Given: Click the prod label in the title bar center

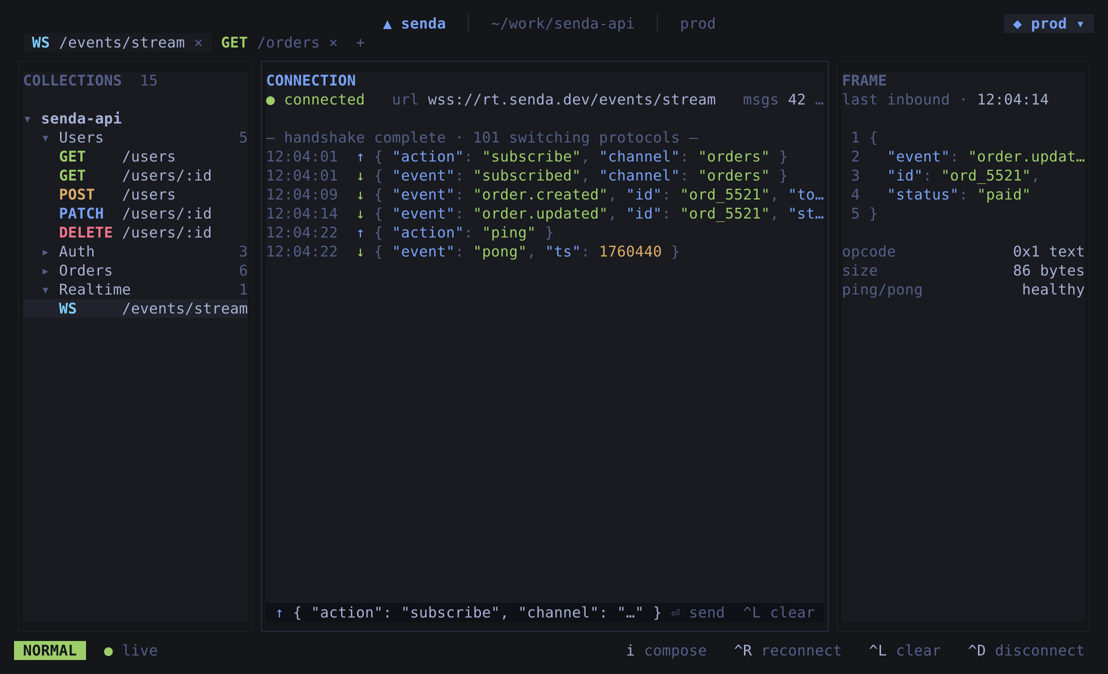Looking at the screenshot, I should (x=697, y=23).
